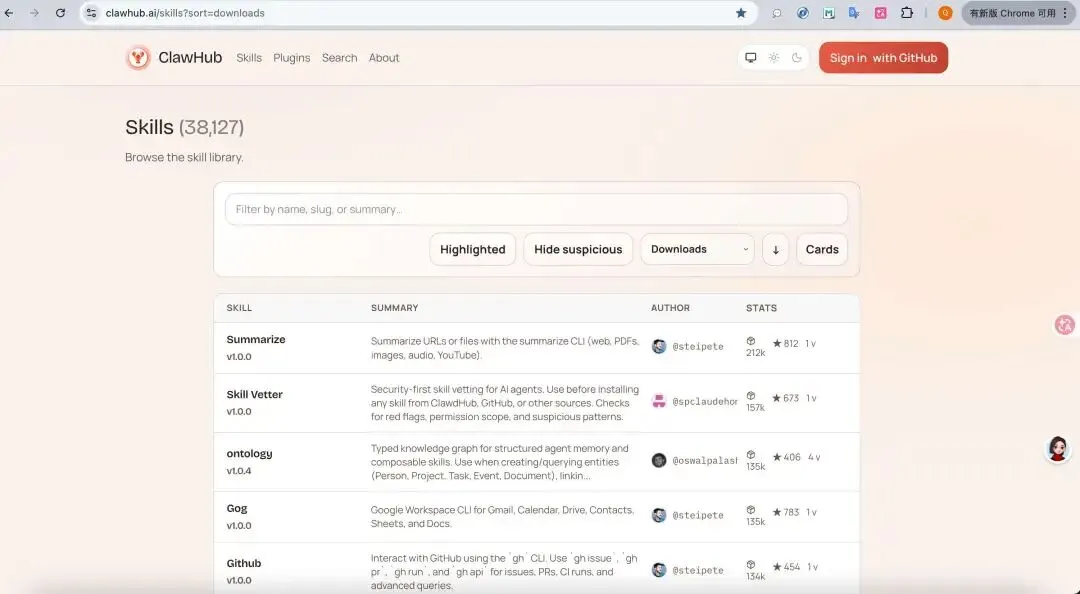
Task: Click the SUMMARY column header
Action: 394,308
